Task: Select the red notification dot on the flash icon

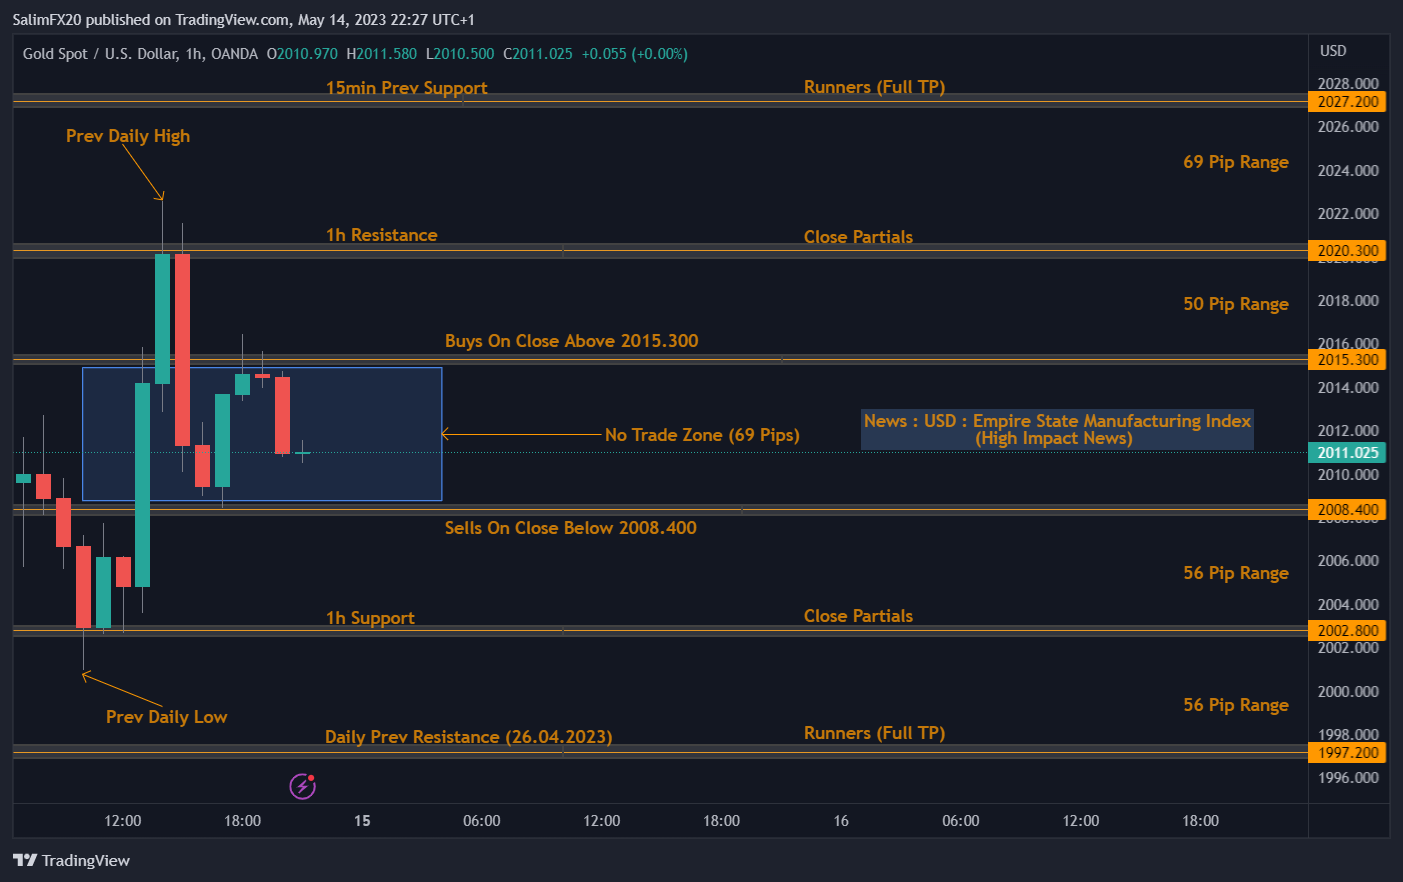Action: (312, 776)
